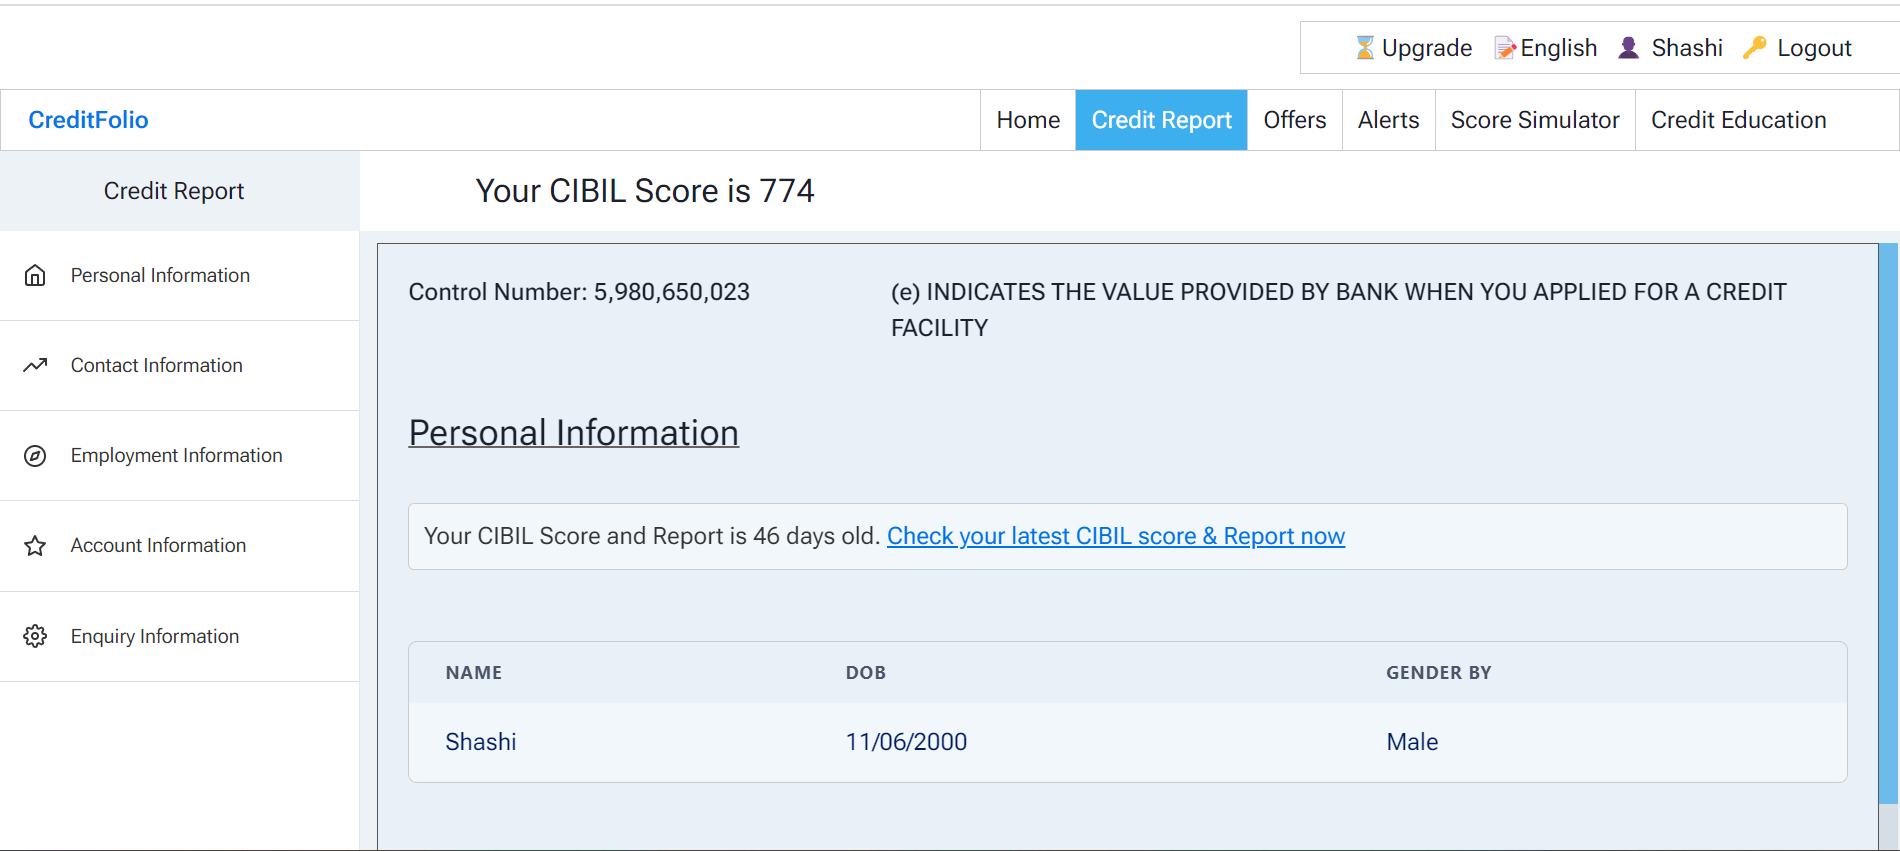This screenshot has height=851, width=1900.
Task: Click the Personal Information section heading
Action: click(x=574, y=433)
